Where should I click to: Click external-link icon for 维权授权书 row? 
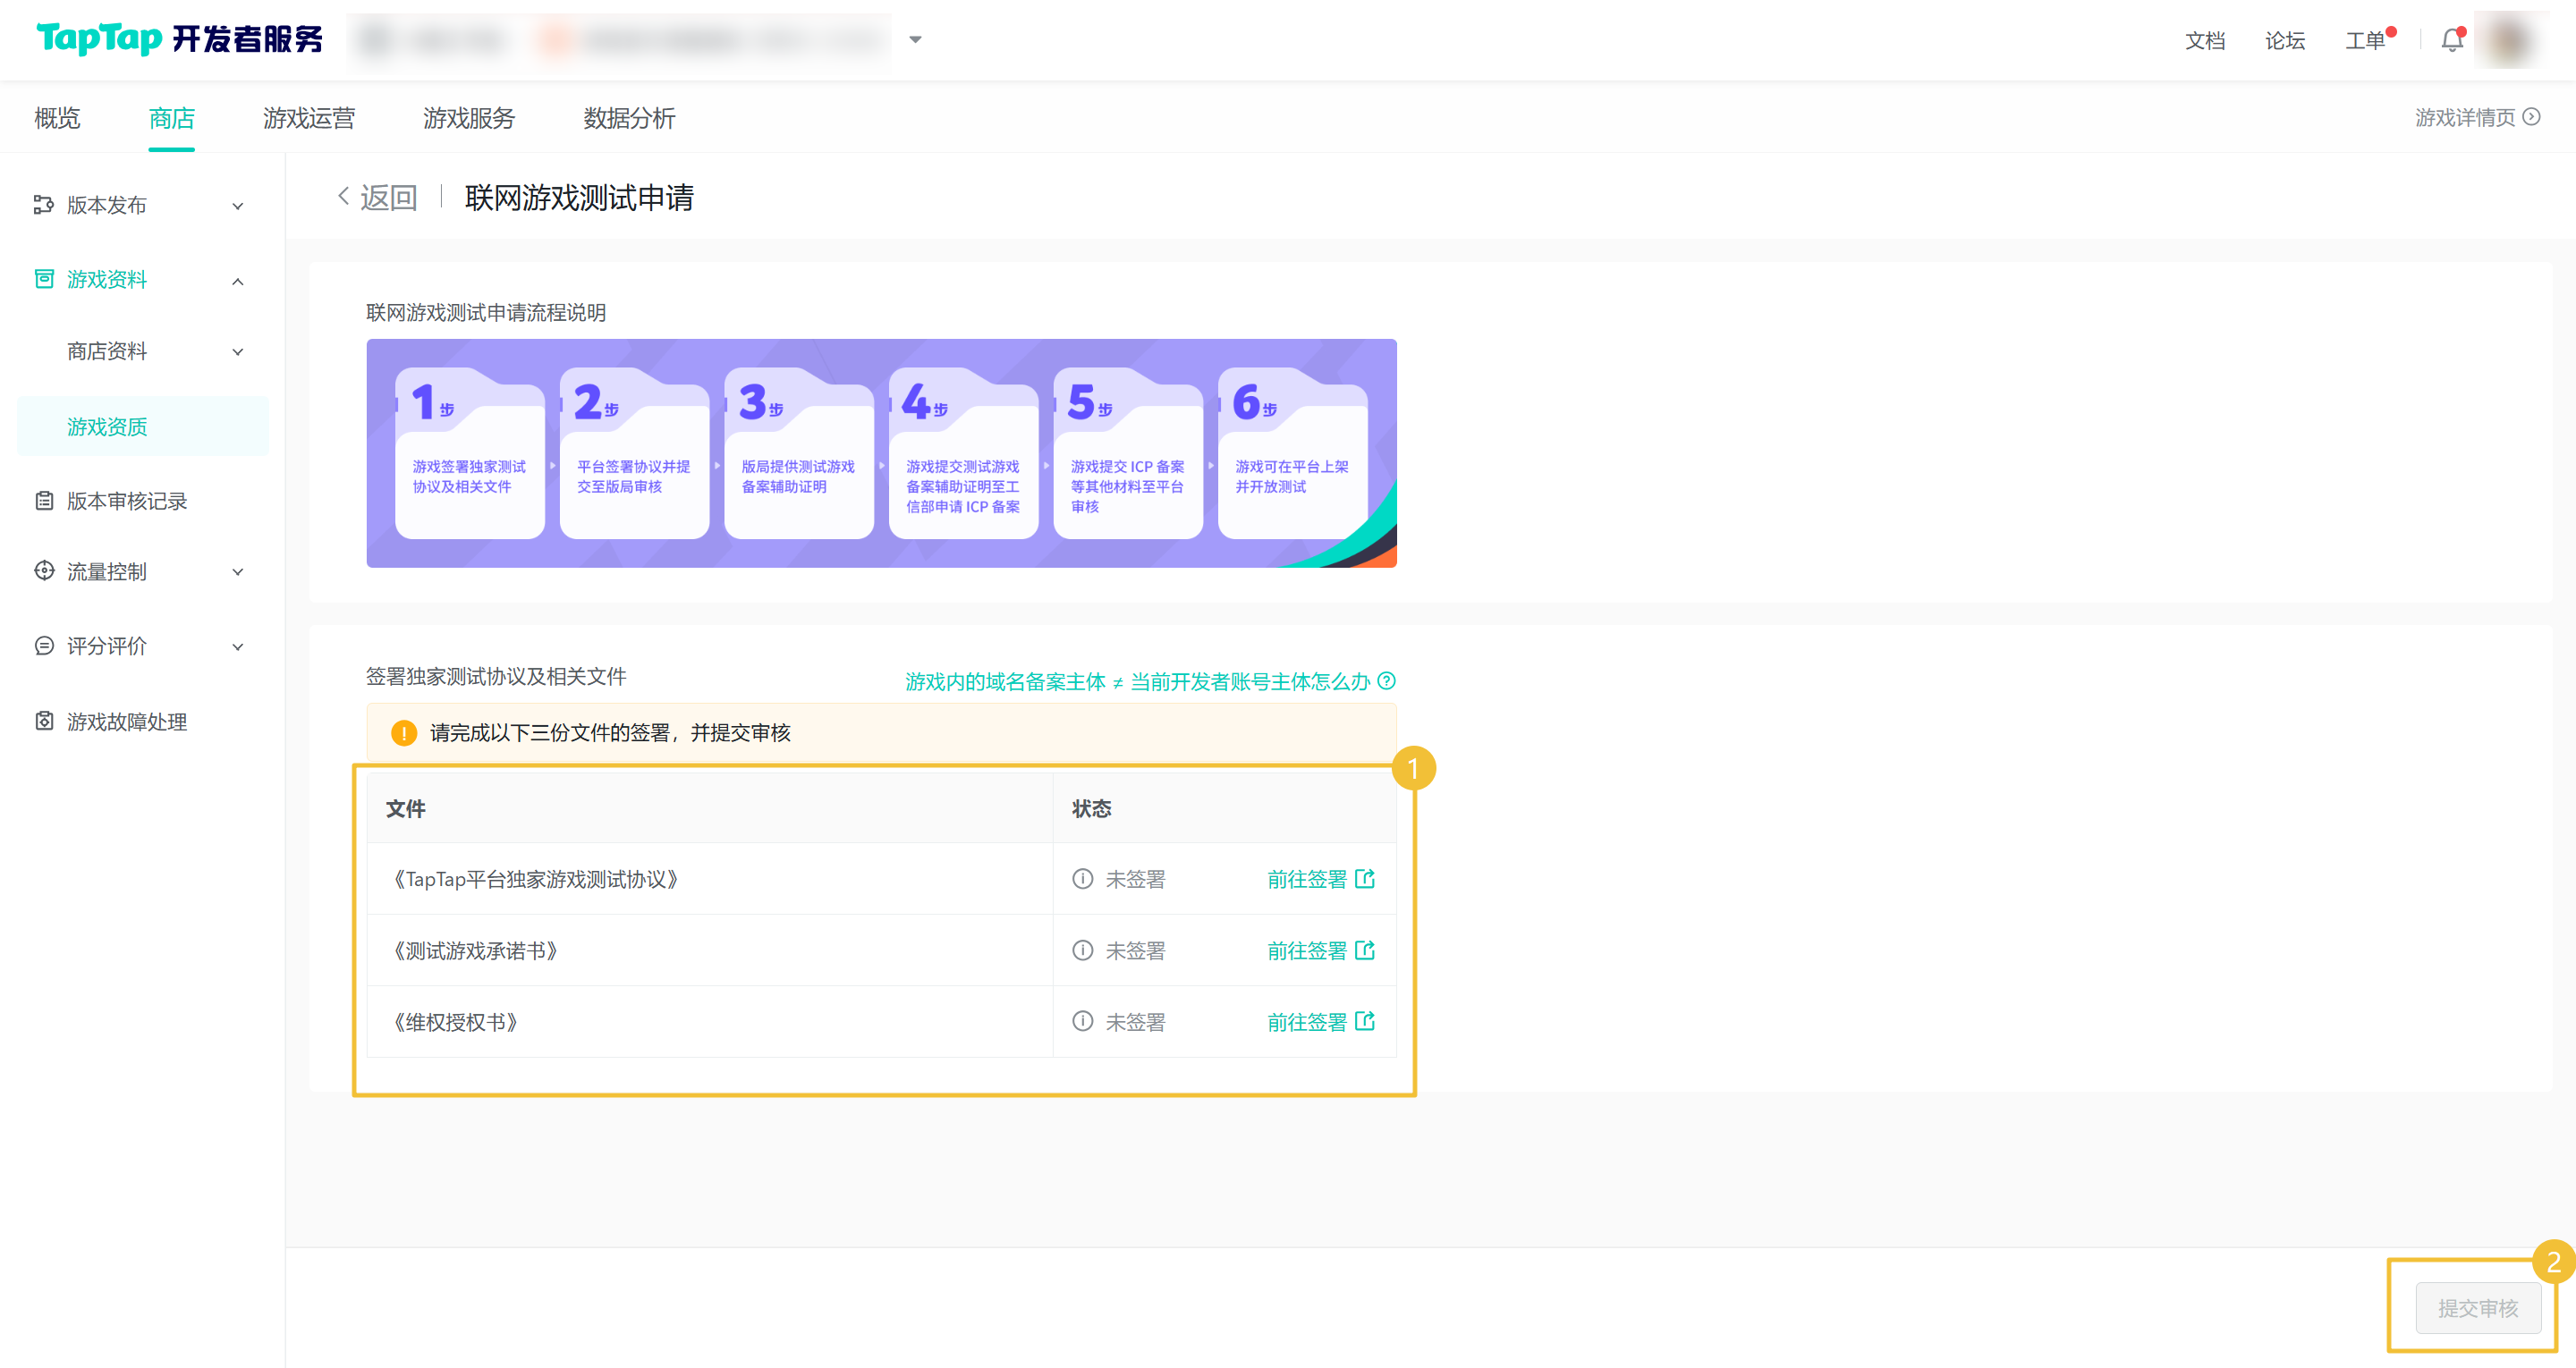1365,1021
